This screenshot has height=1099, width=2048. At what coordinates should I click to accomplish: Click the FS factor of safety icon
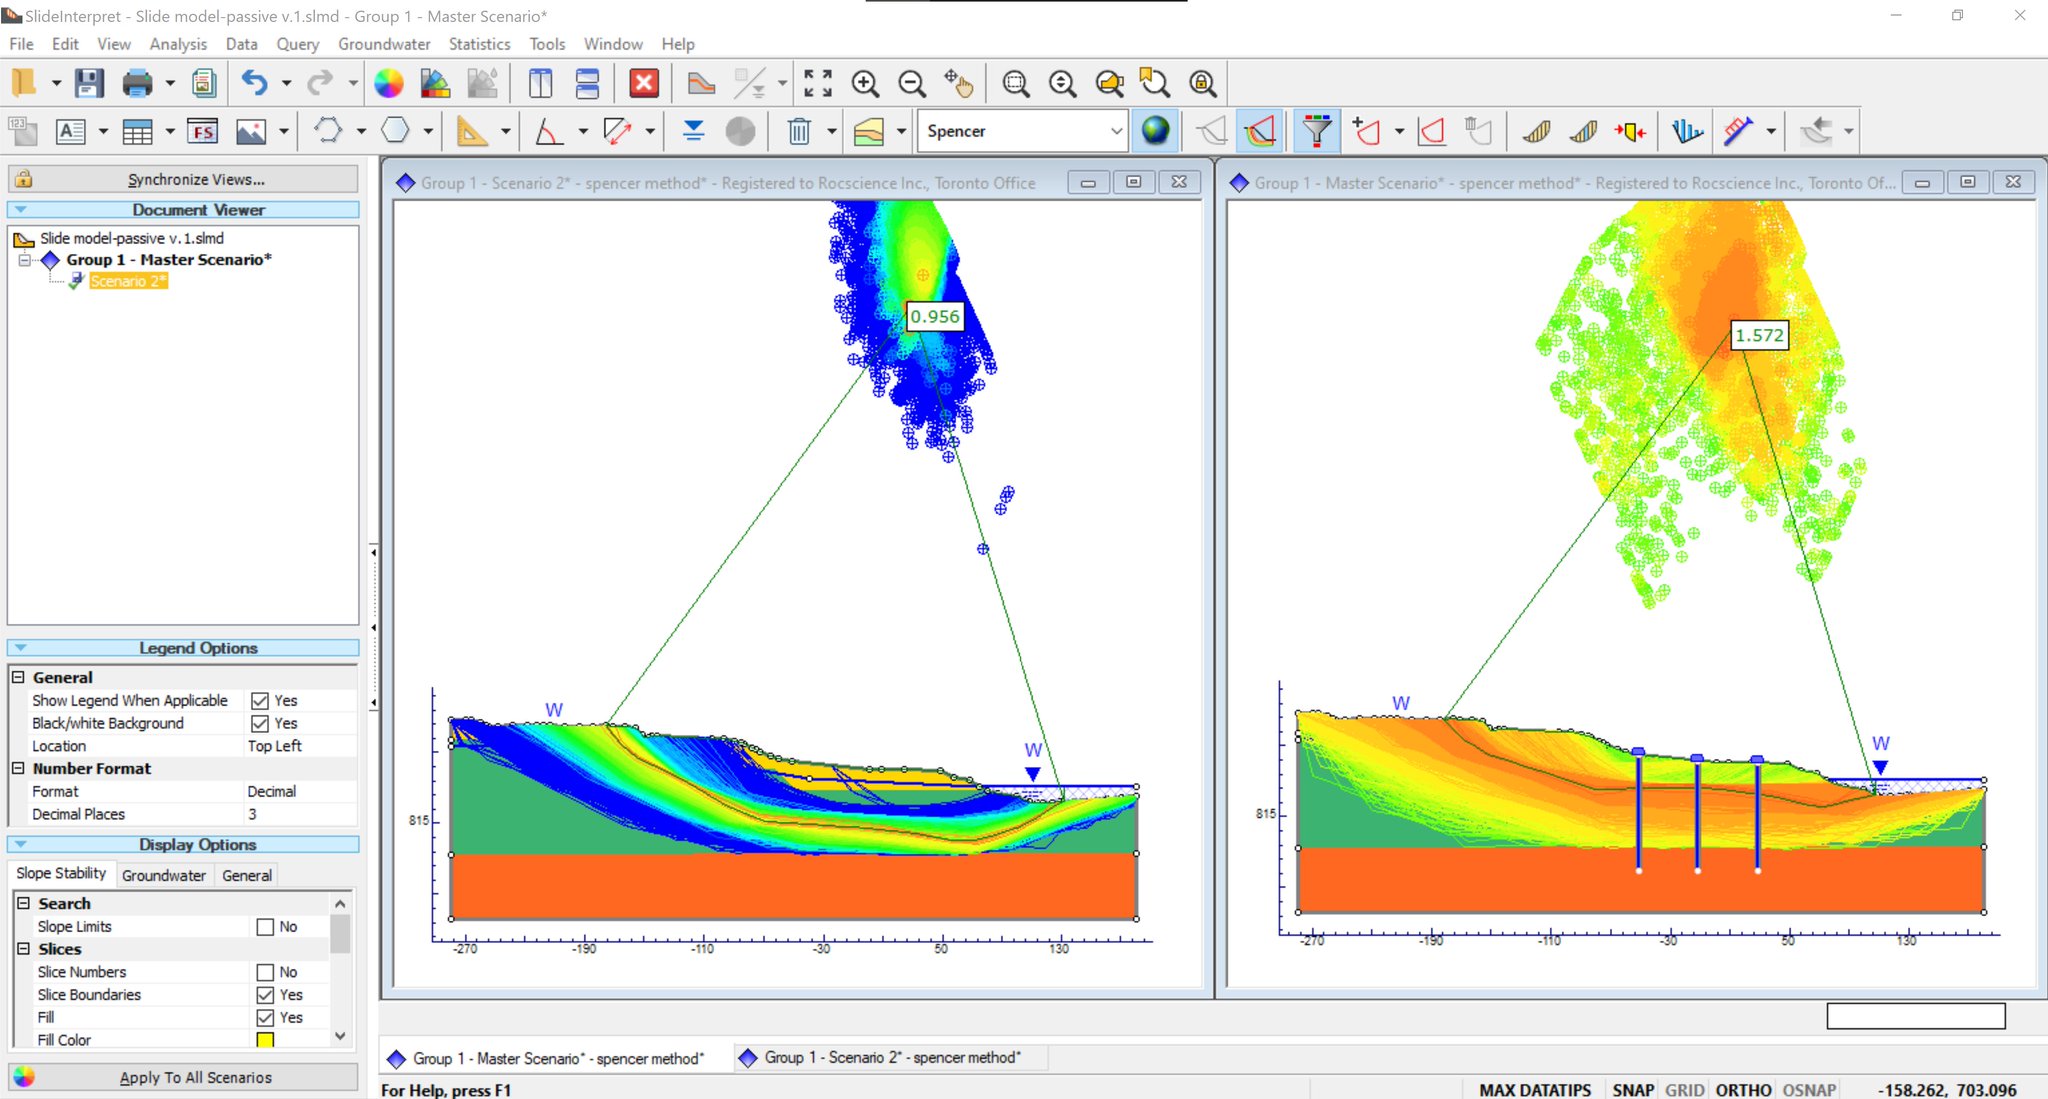coord(203,131)
